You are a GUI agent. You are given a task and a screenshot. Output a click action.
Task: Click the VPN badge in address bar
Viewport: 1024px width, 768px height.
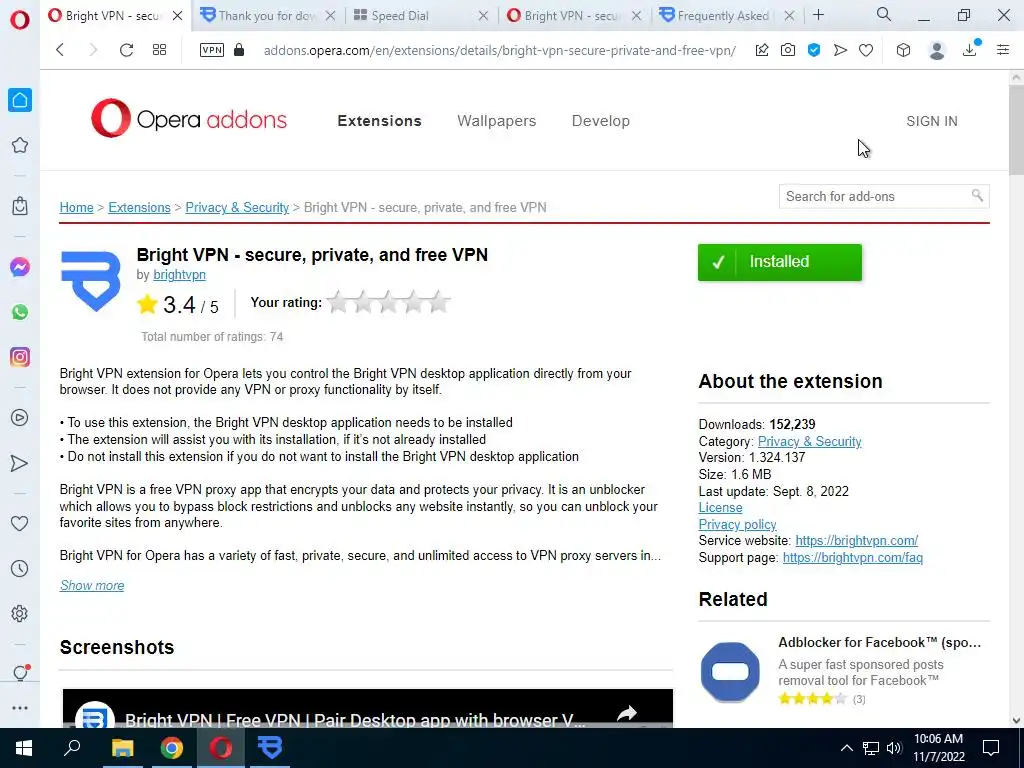click(212, 50)
